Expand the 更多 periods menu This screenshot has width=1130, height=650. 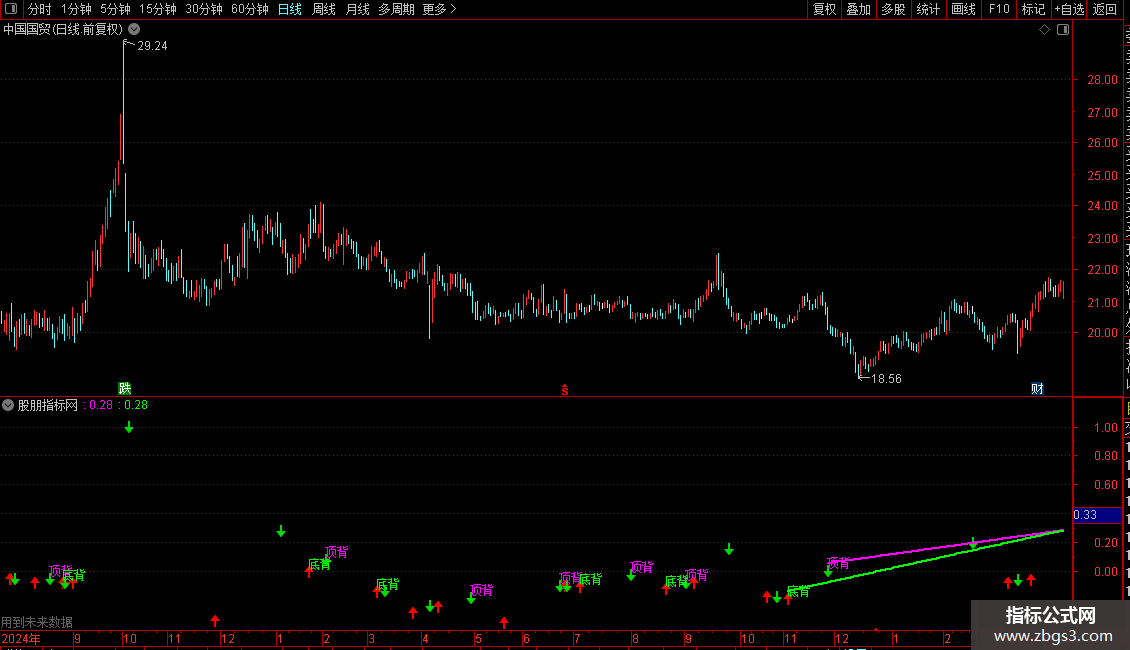point(440,9)
